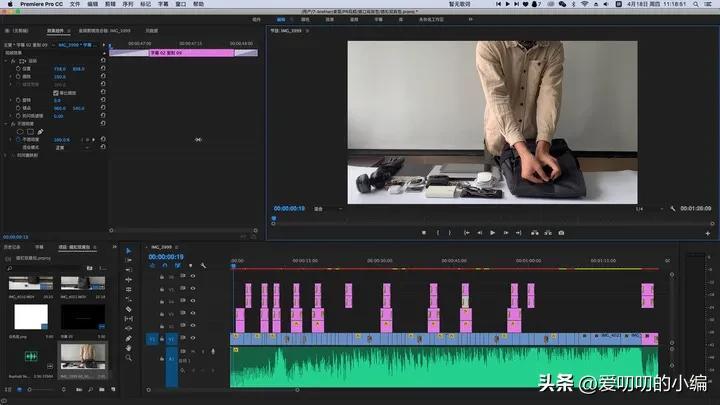The height and width of the screenshot is (405, 720).
Task: Collapse the Motion effect group
Action: click(6, 61)
